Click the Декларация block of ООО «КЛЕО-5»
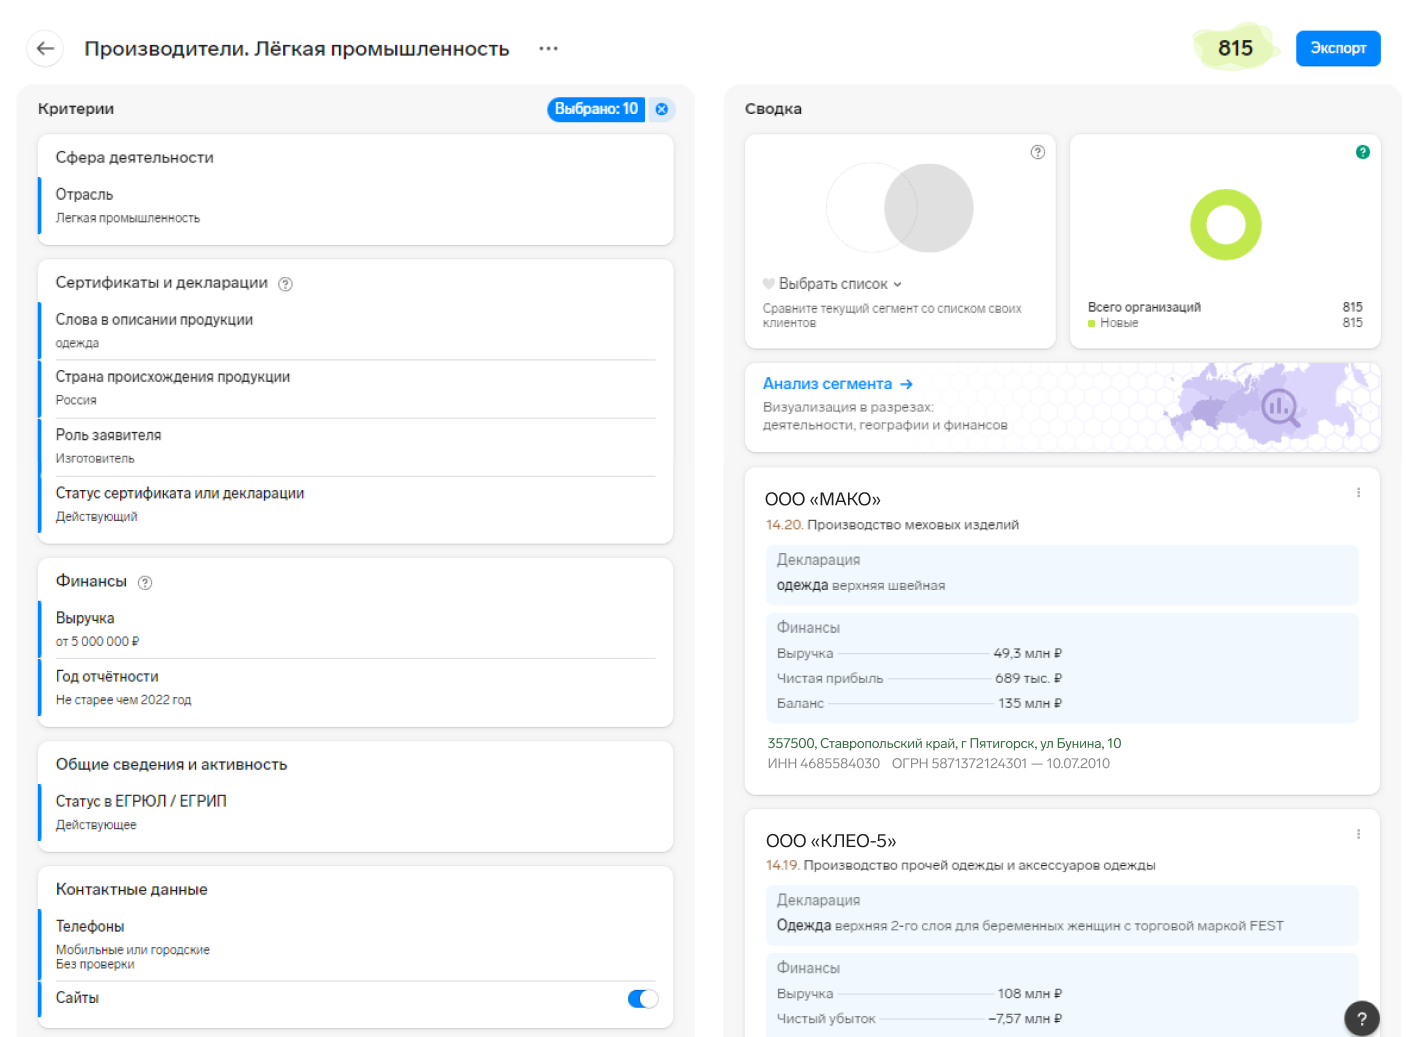The height and width of the screenshot is (1037, 1418). tap(1062, 915)
